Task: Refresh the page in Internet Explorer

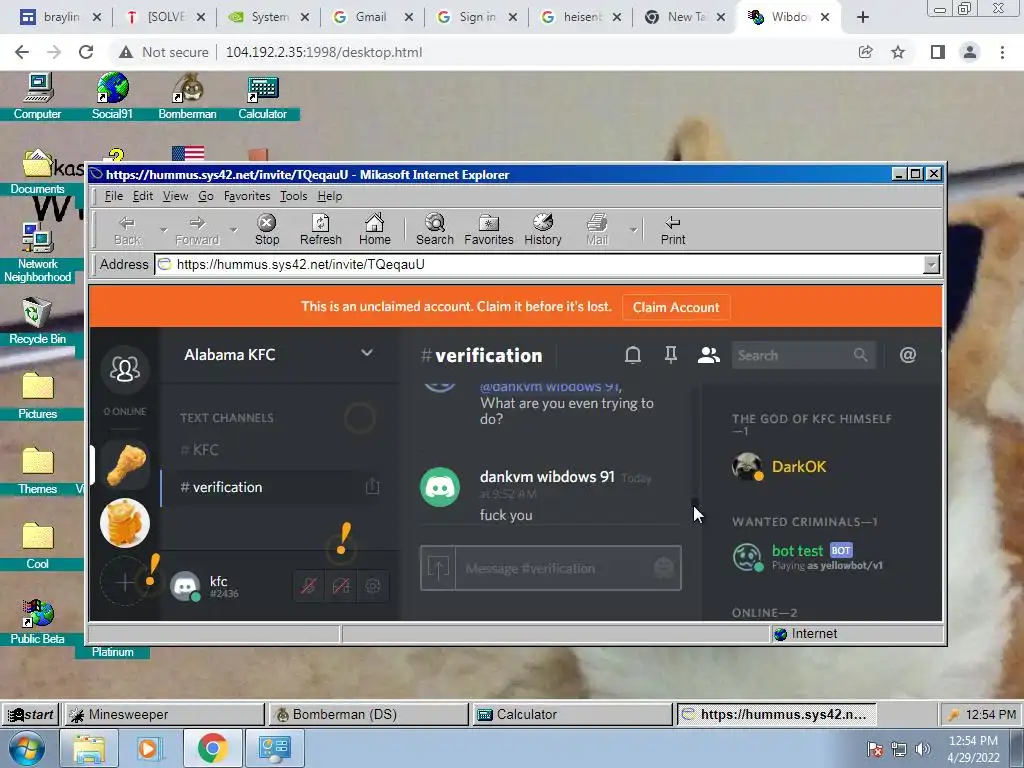Action: 321,230
